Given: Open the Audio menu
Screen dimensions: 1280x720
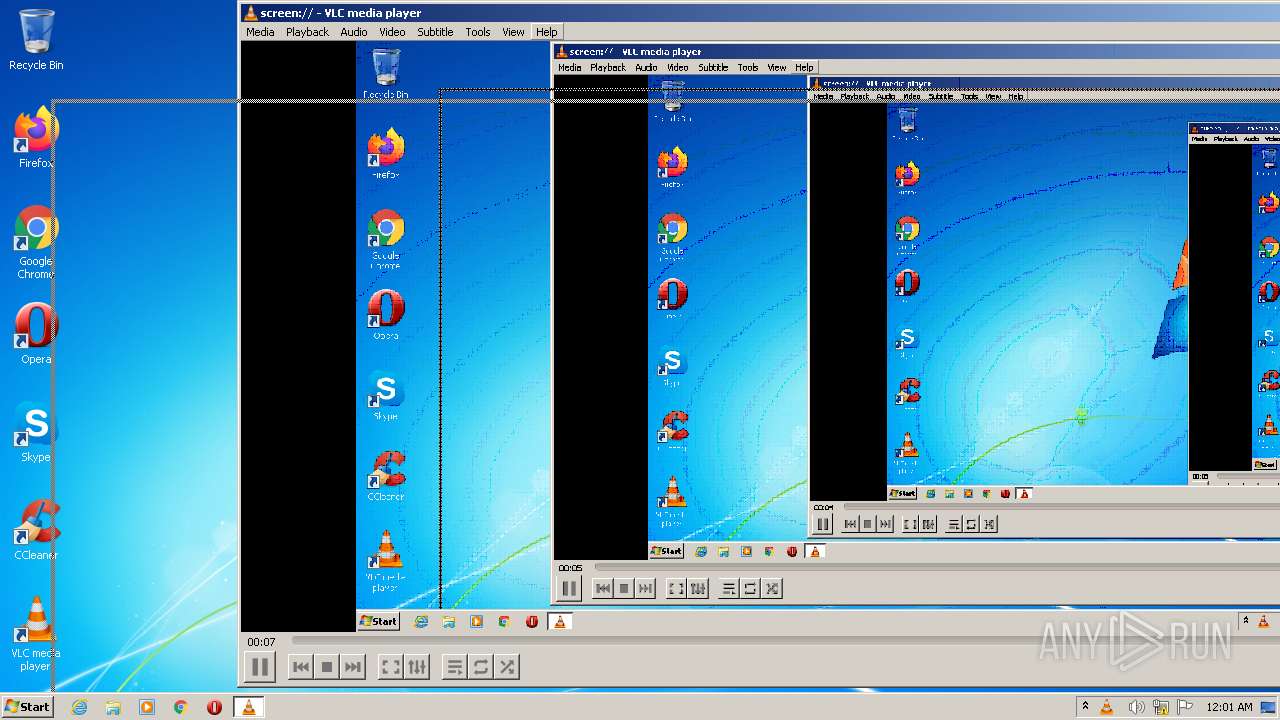Looking at the screenshot, I should click(354, 32).
